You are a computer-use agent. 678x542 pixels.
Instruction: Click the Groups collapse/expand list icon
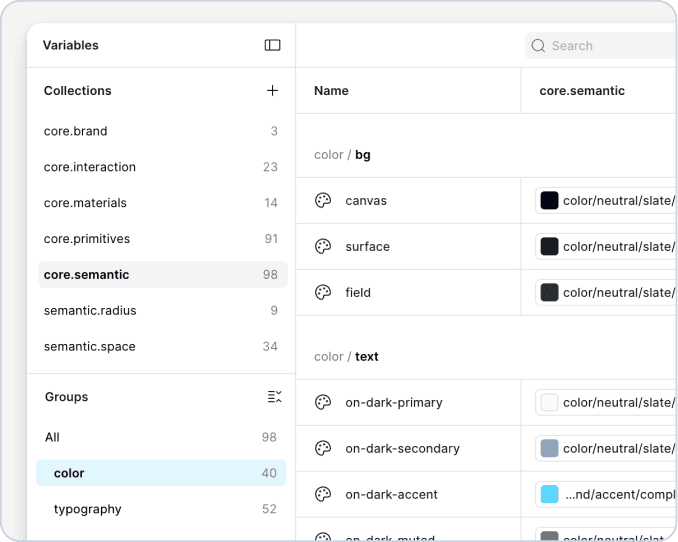(x=274, y=397)
